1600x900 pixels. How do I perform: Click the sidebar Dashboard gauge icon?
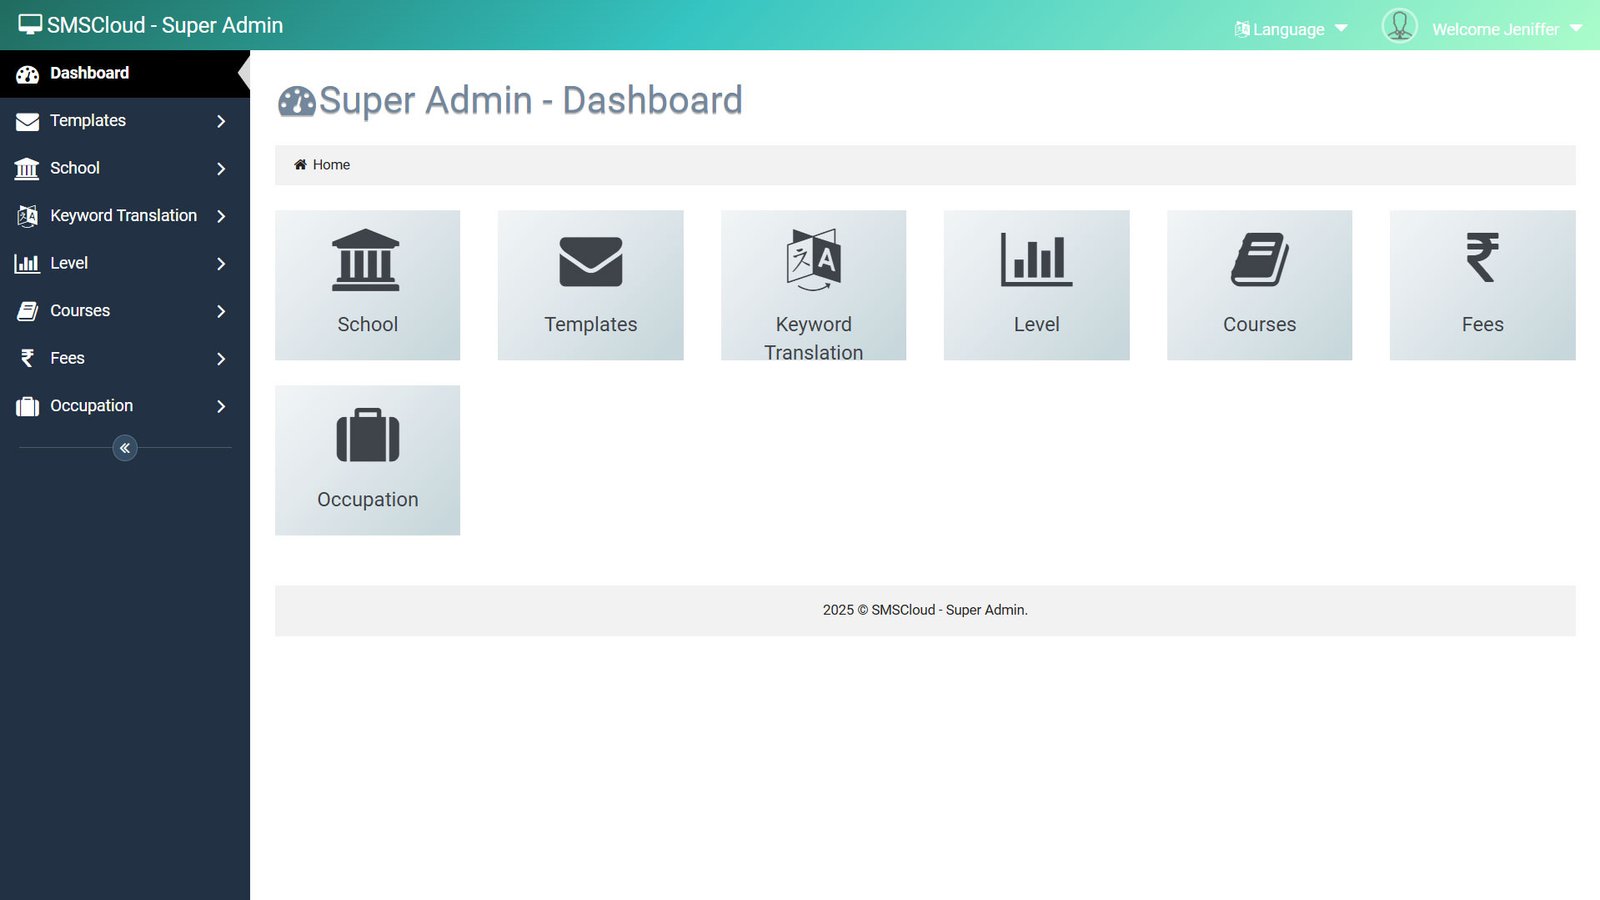tap(27, 74)
